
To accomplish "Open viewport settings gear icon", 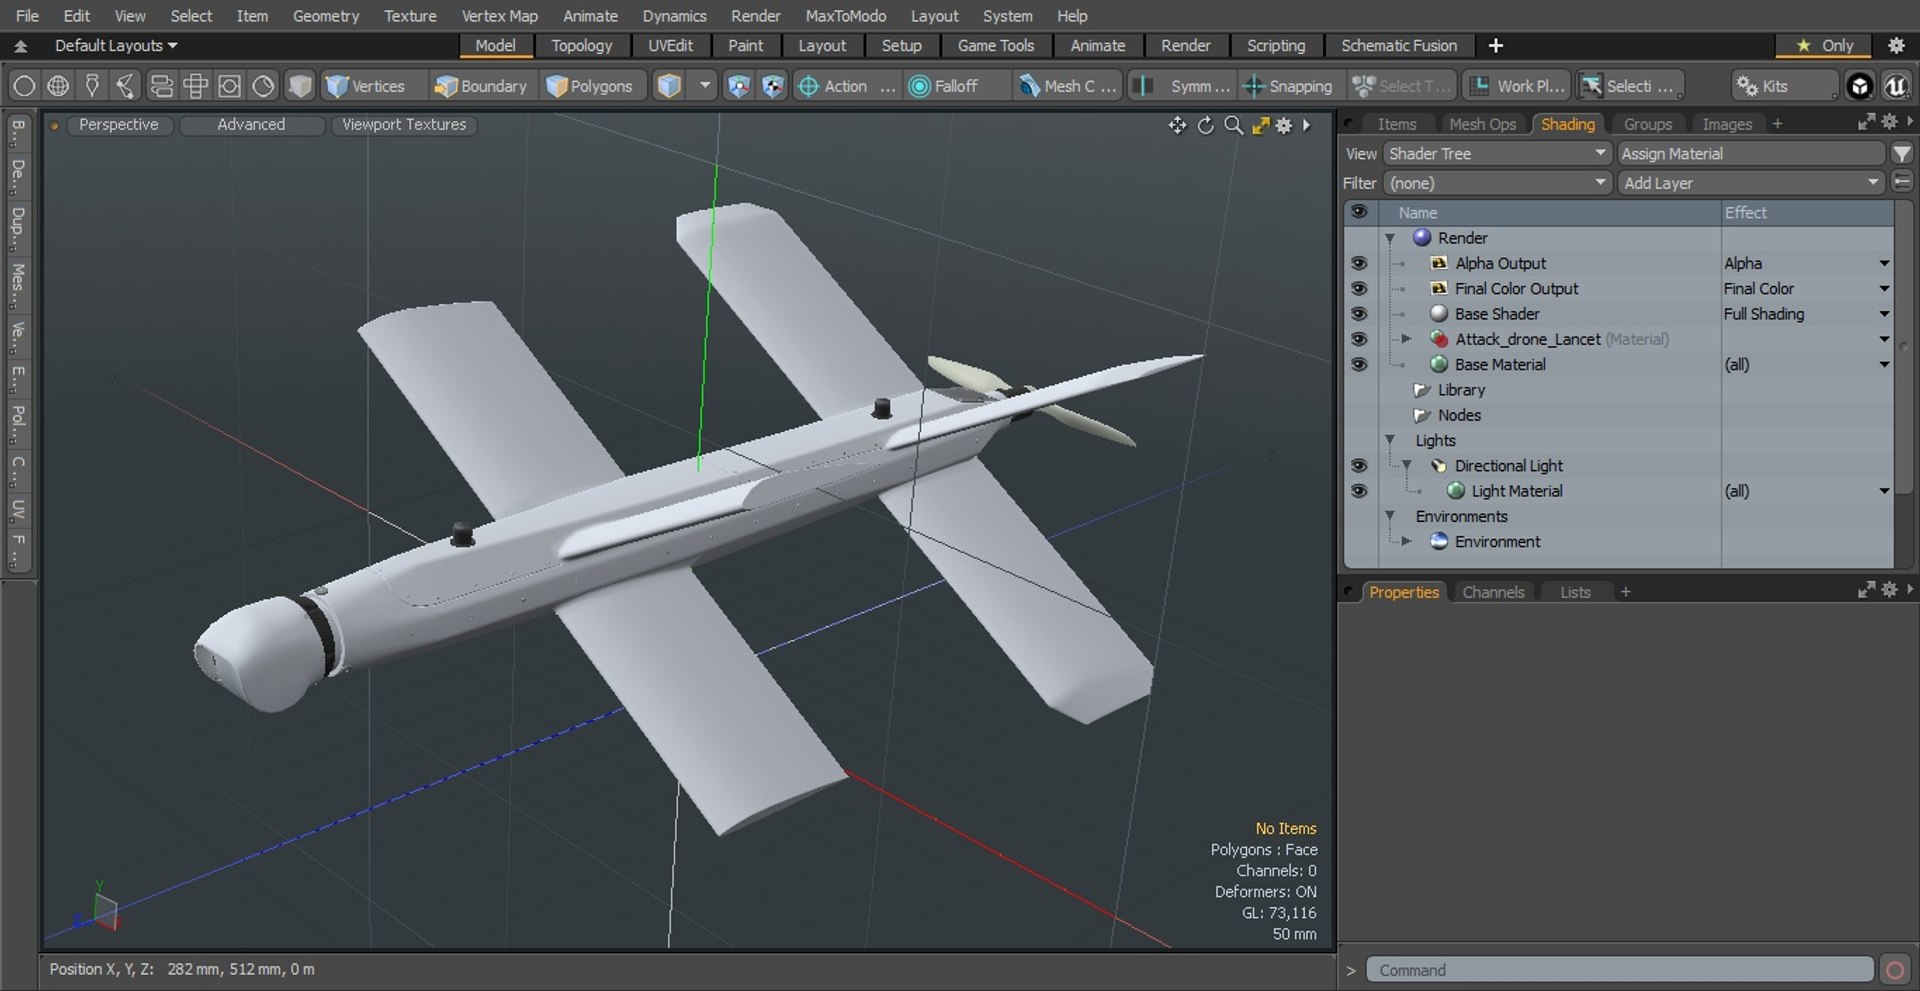I will 1284,125.
